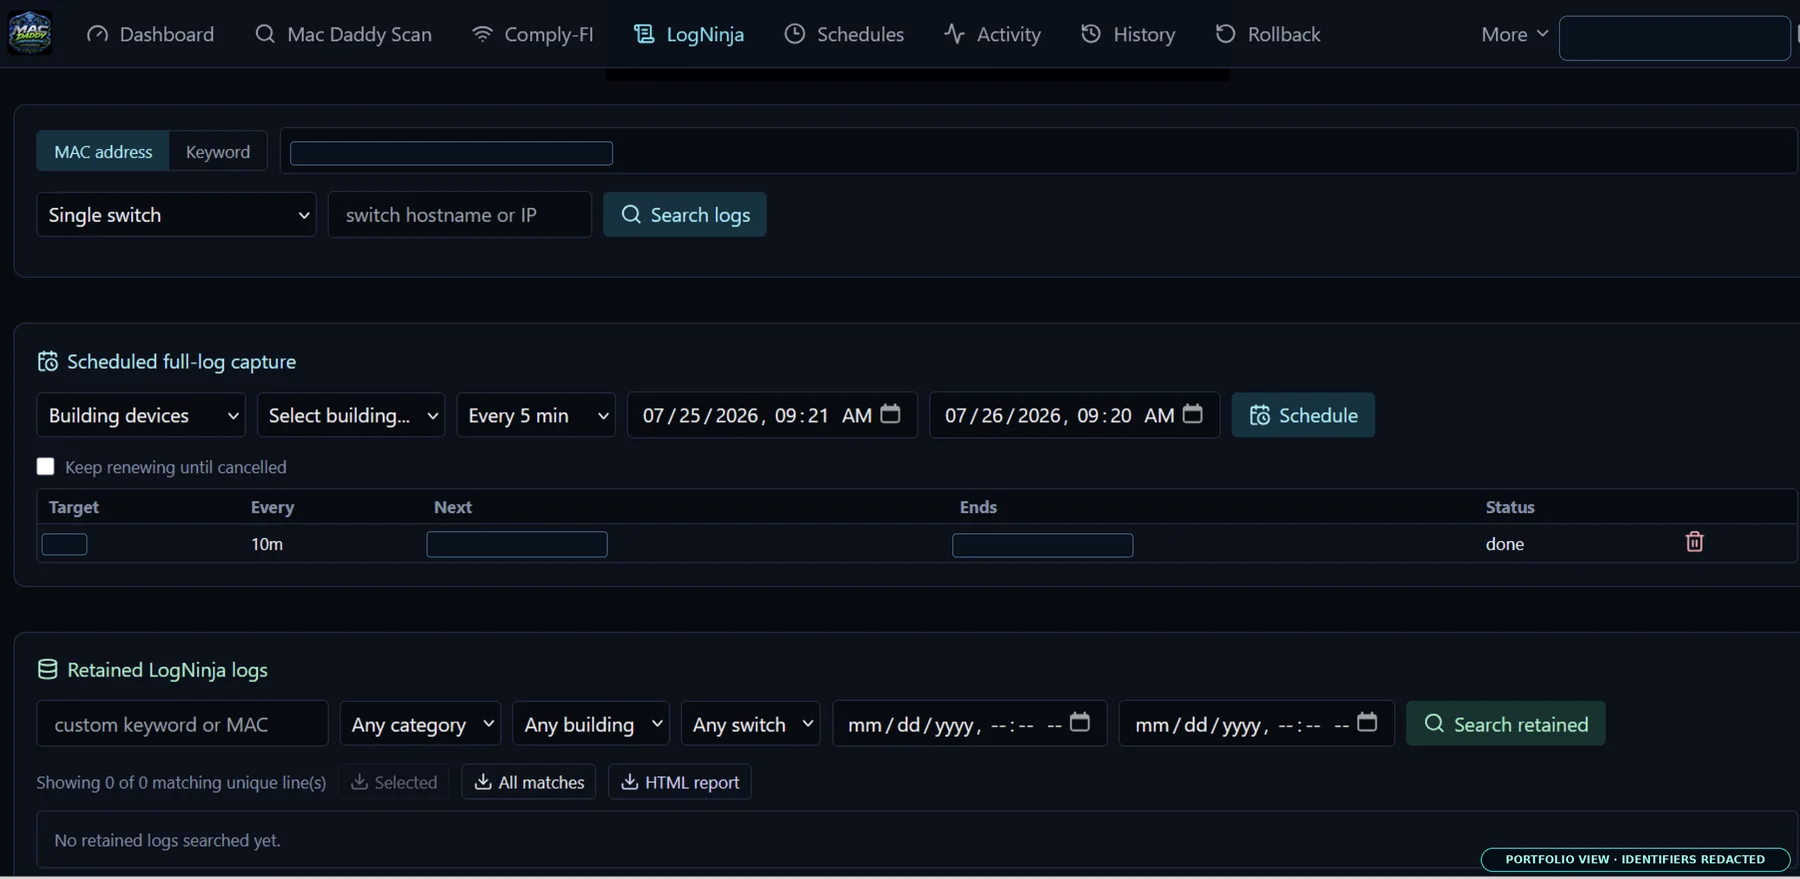Screen dimensions: 1800x879
Task: Open calendar picker for schedule start date
Action: point(890,414)
